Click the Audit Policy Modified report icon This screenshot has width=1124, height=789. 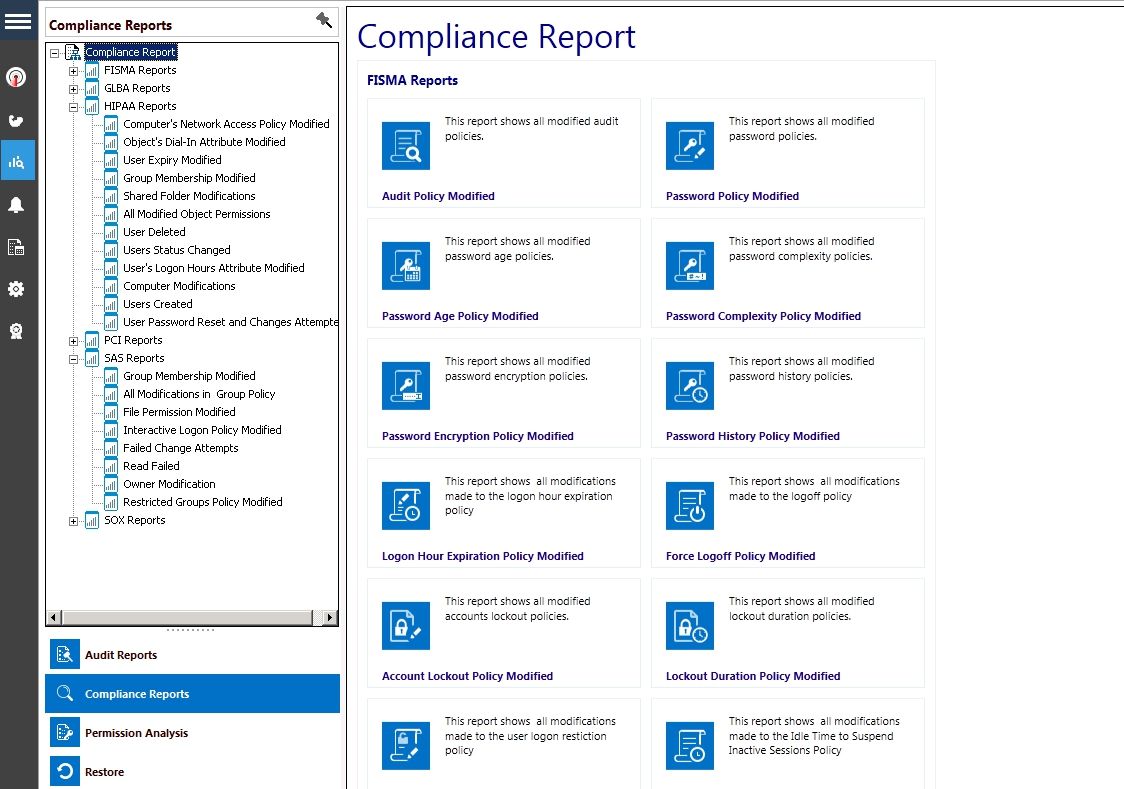tap(406, 145)
